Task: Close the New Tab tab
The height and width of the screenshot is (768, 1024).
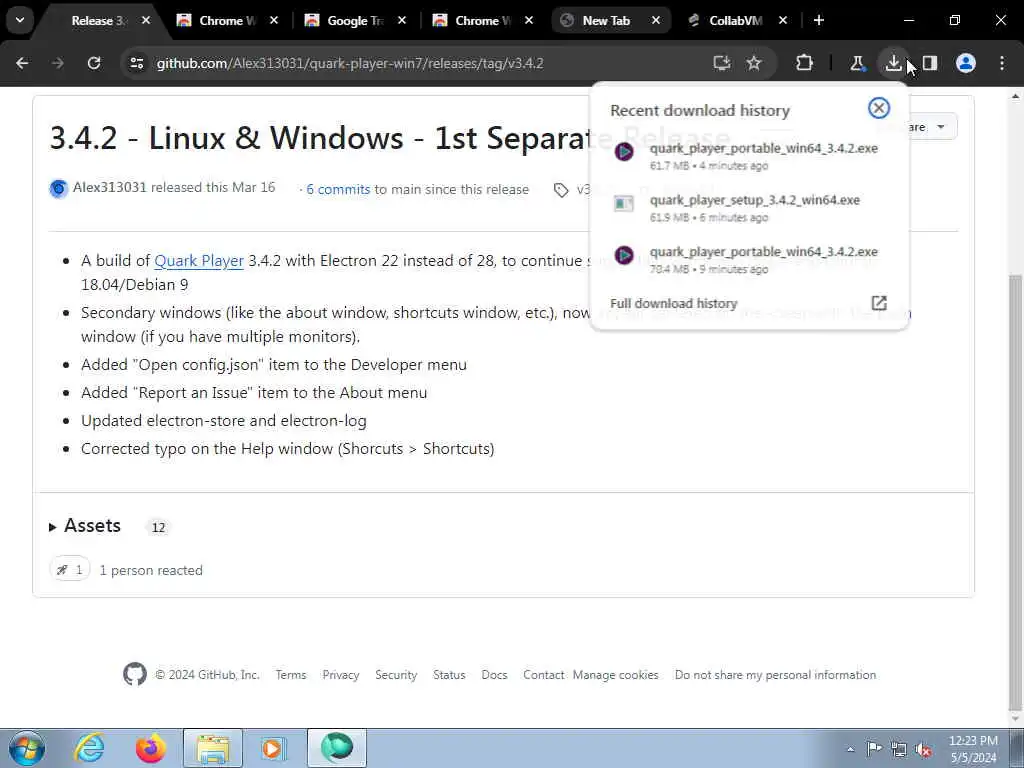Action: tap(656, 20)
